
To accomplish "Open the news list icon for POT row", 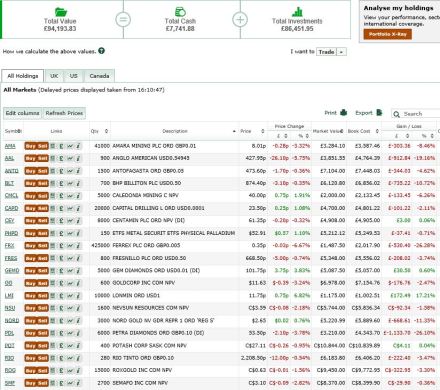I will coord(53,346).
